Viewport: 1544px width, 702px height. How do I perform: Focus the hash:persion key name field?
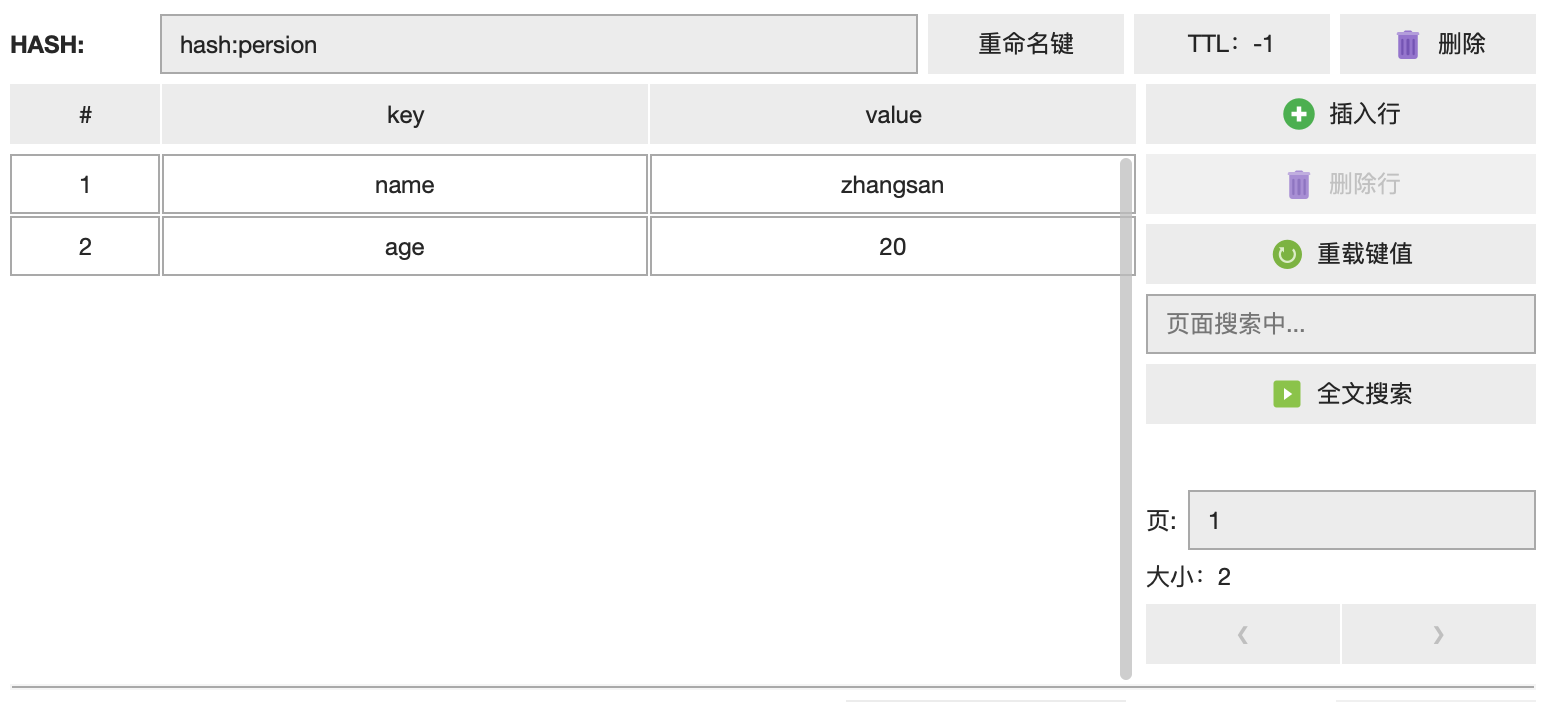pyautogui.click(x=538, y=44)
